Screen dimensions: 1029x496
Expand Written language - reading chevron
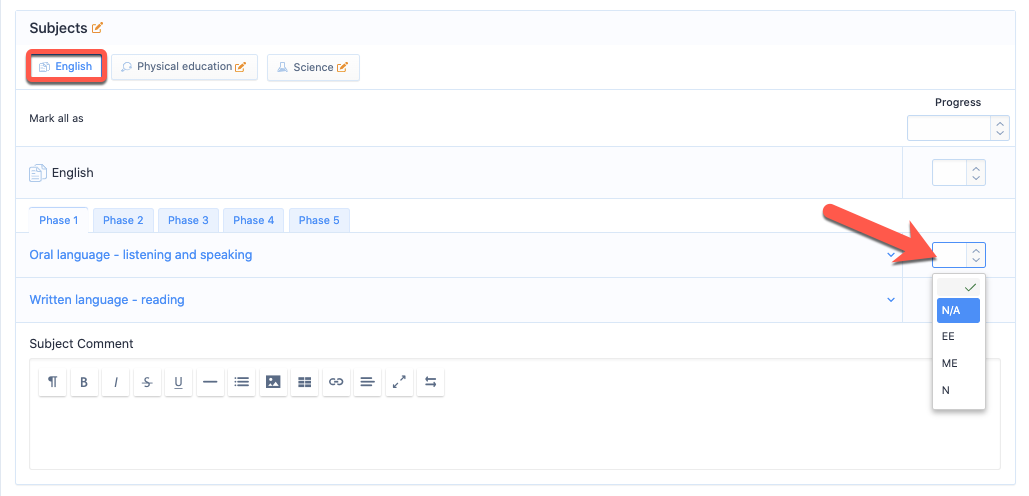click(891, 300)
